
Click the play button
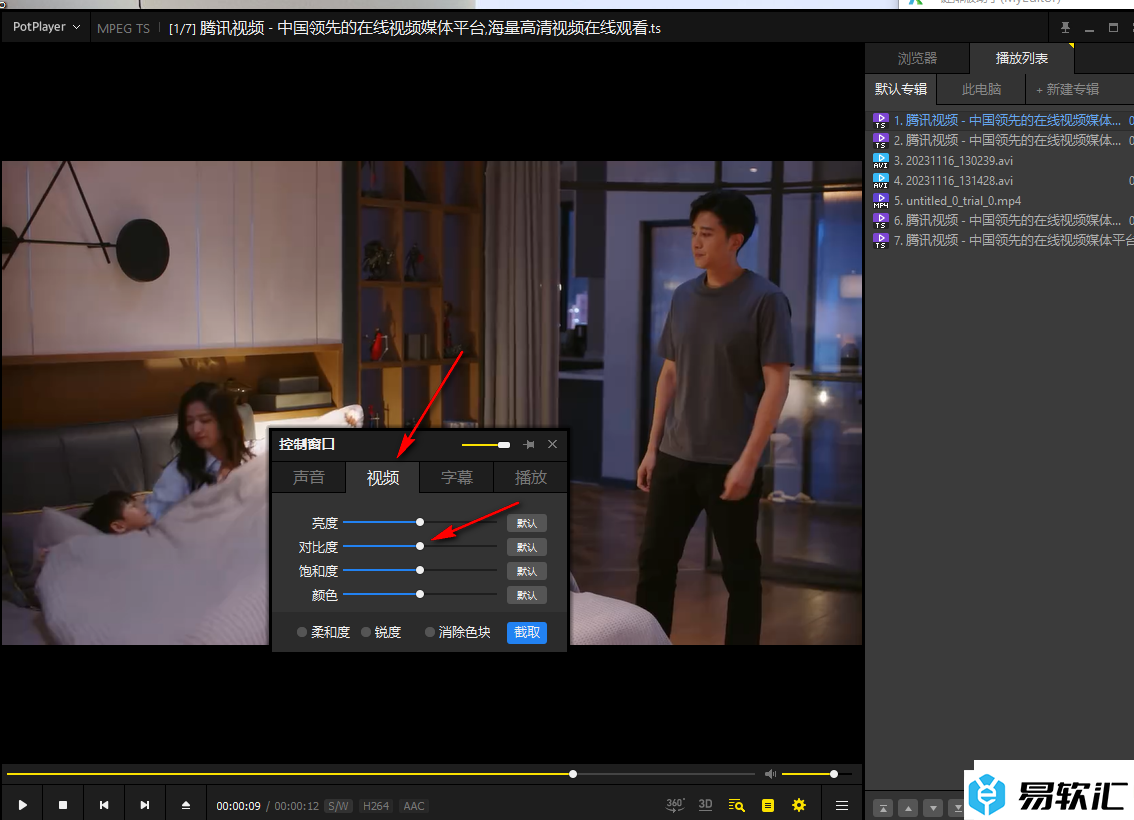[22, 805]
